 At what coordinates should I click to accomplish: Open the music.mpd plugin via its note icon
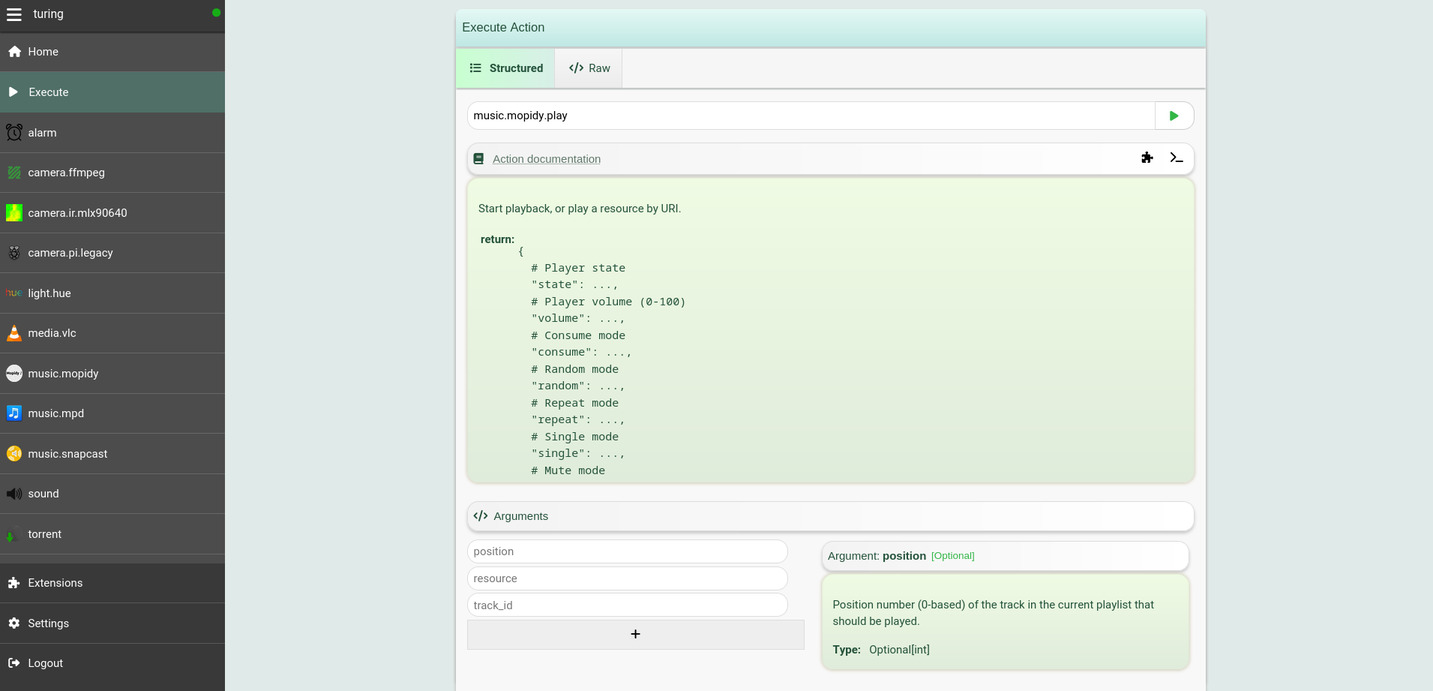tap(14, 413)
